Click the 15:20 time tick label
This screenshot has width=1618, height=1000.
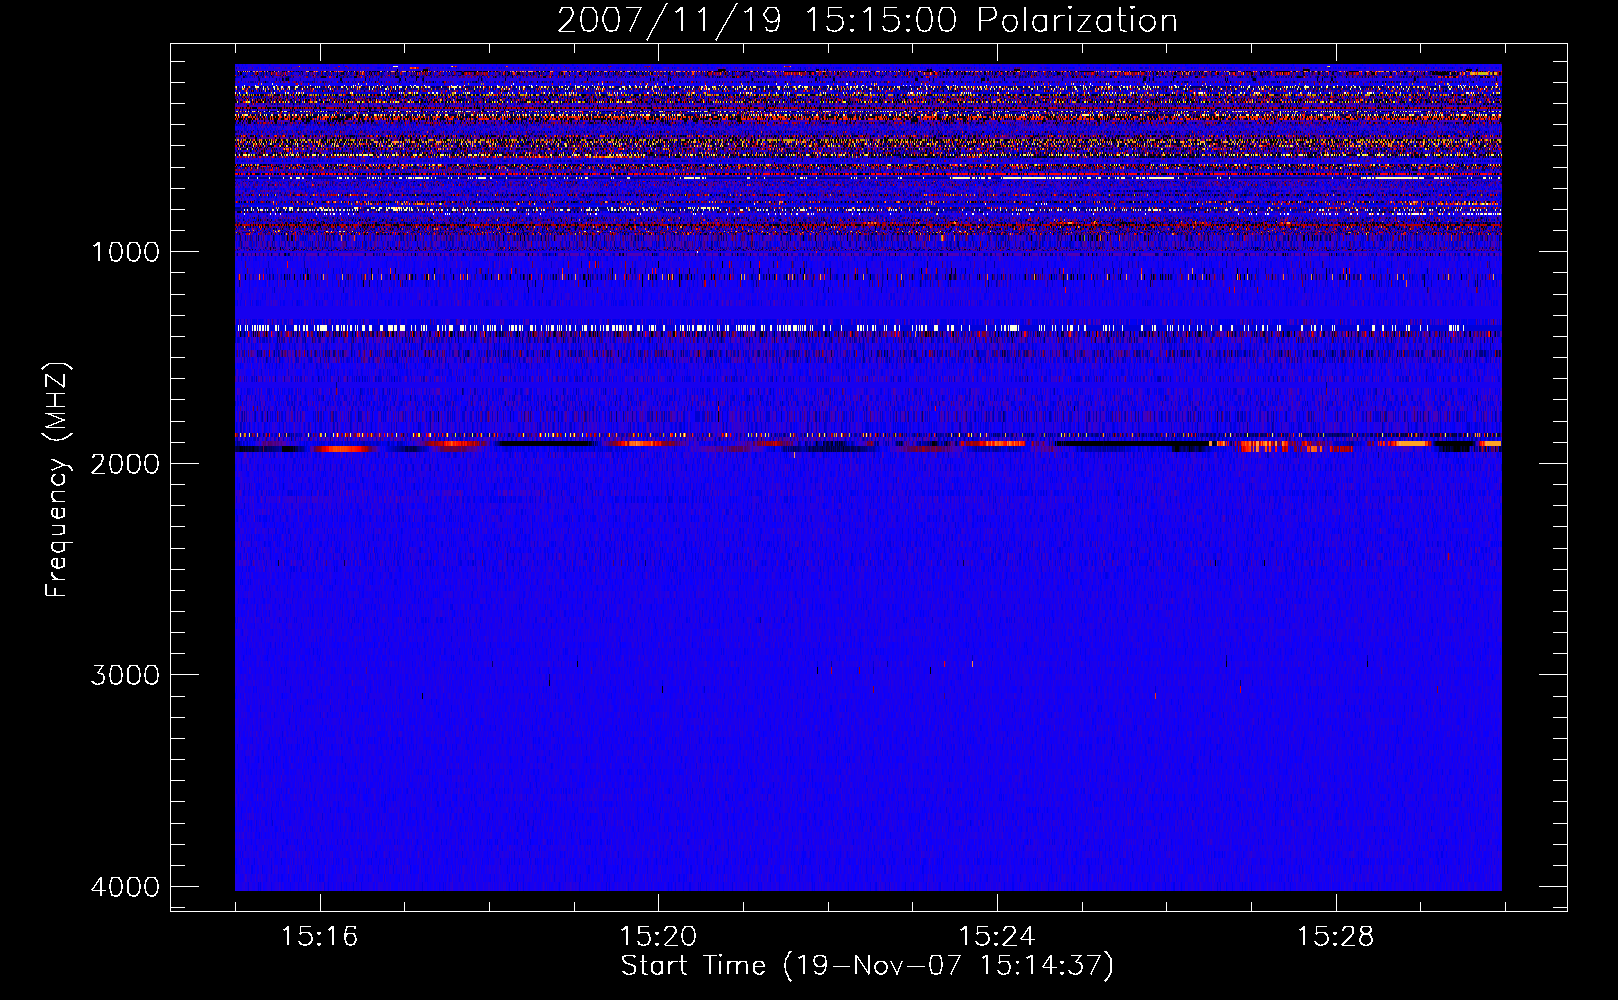pyautogui.click(x=658, y=937)
